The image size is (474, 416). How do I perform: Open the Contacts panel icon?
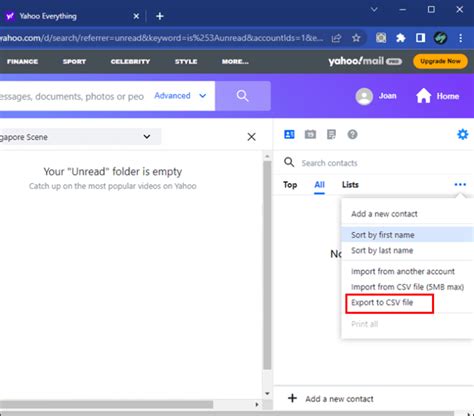[289, 134]
